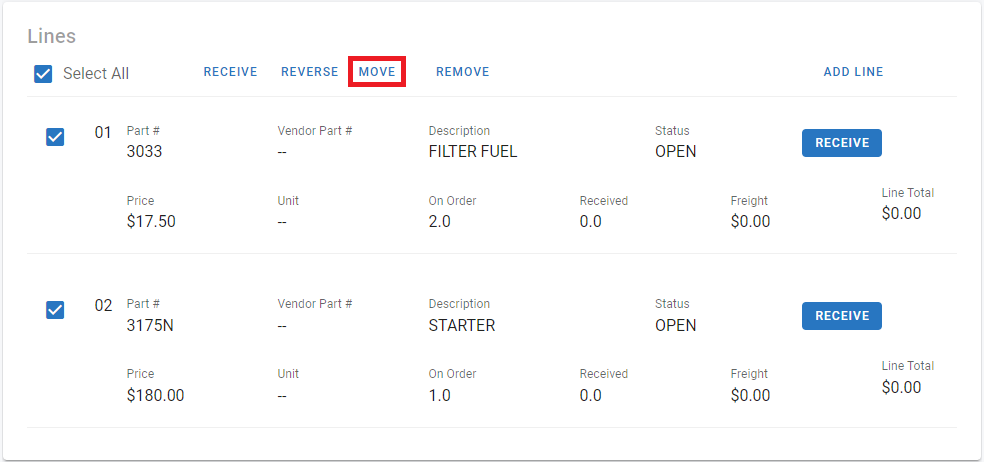Click the $180.00 price value

click(x=155, y=395)
